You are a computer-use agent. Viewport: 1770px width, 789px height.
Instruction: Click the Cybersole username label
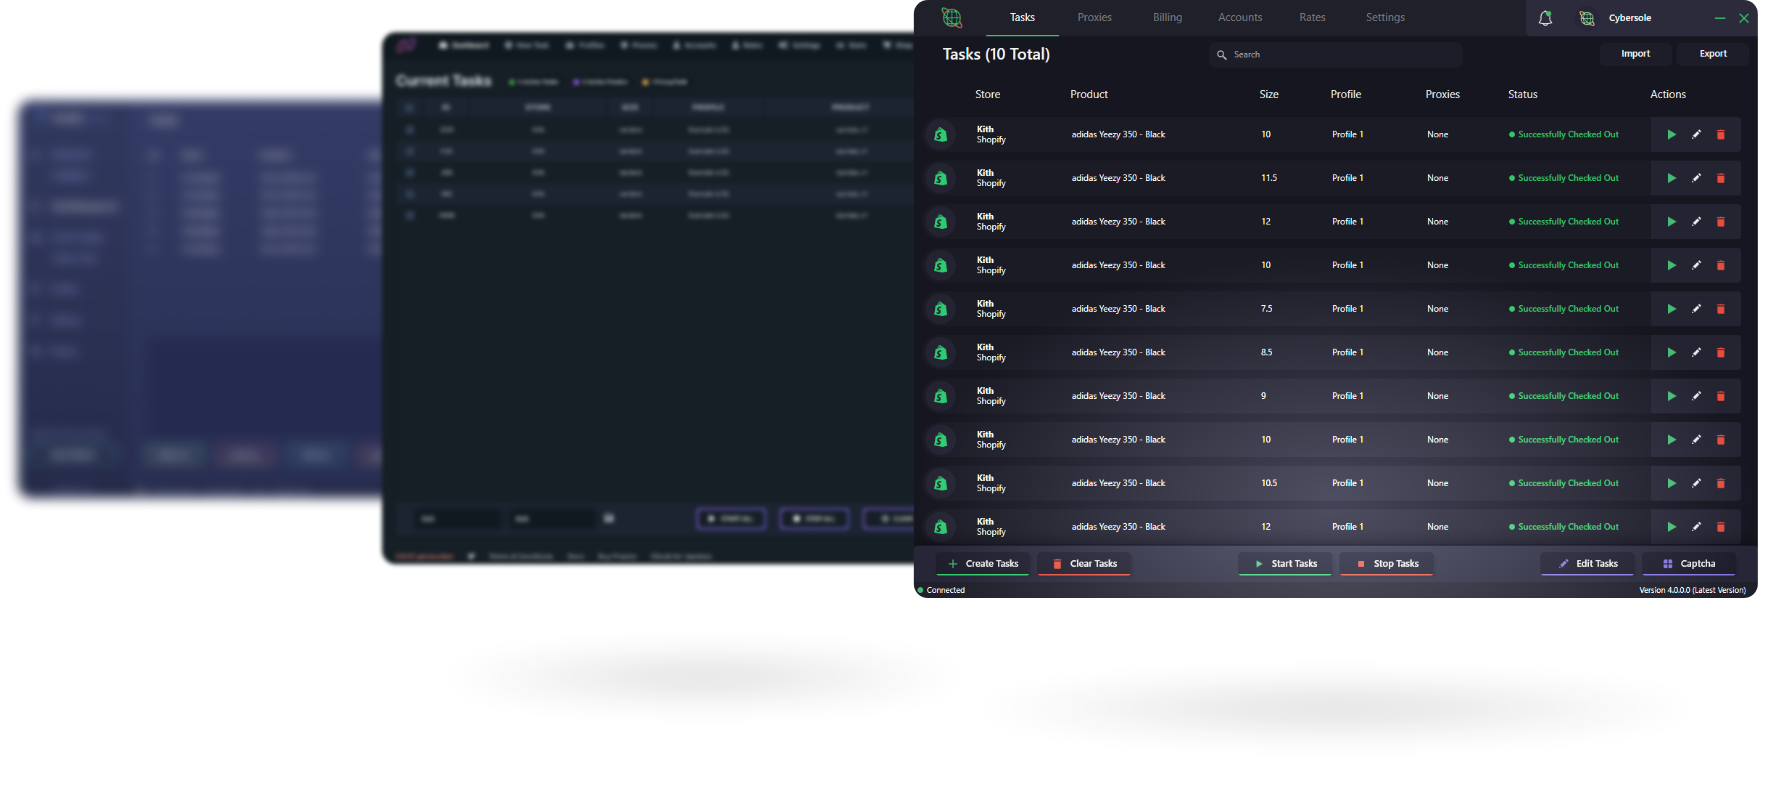click(x=1630, y=18)
